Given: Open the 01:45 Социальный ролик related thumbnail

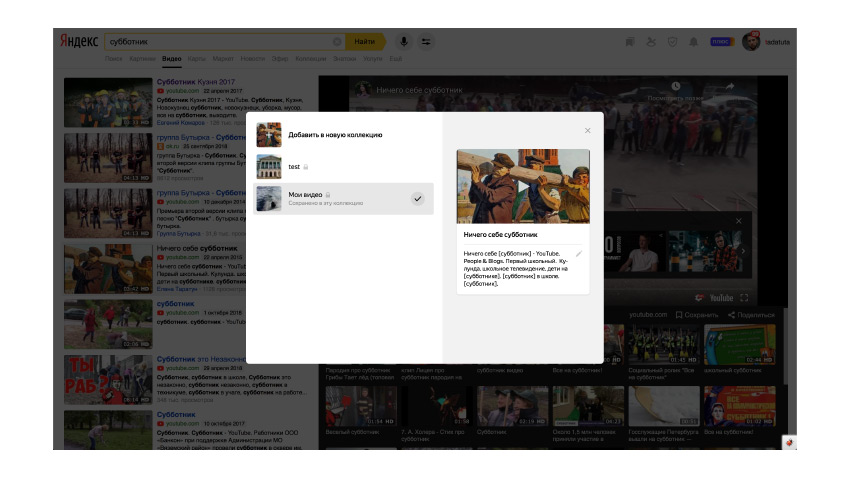Looking at the screenshot, I should tap(664, 345).
